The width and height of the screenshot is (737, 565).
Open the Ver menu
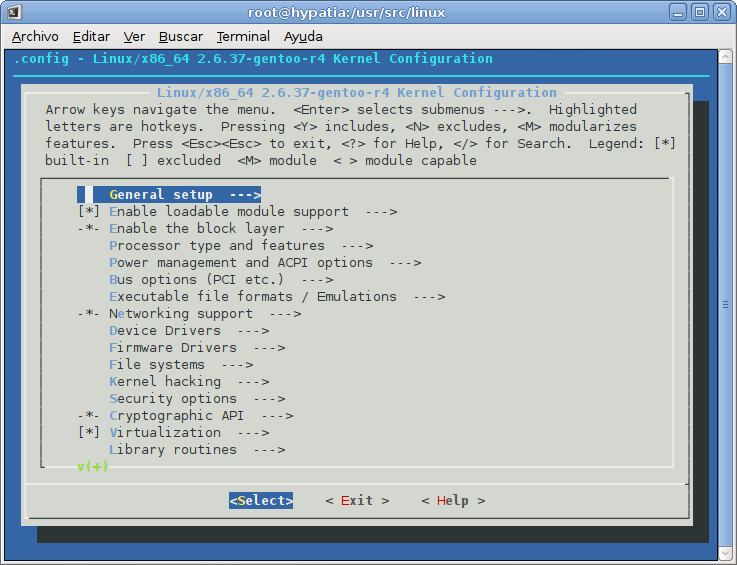tap(134, 37)
